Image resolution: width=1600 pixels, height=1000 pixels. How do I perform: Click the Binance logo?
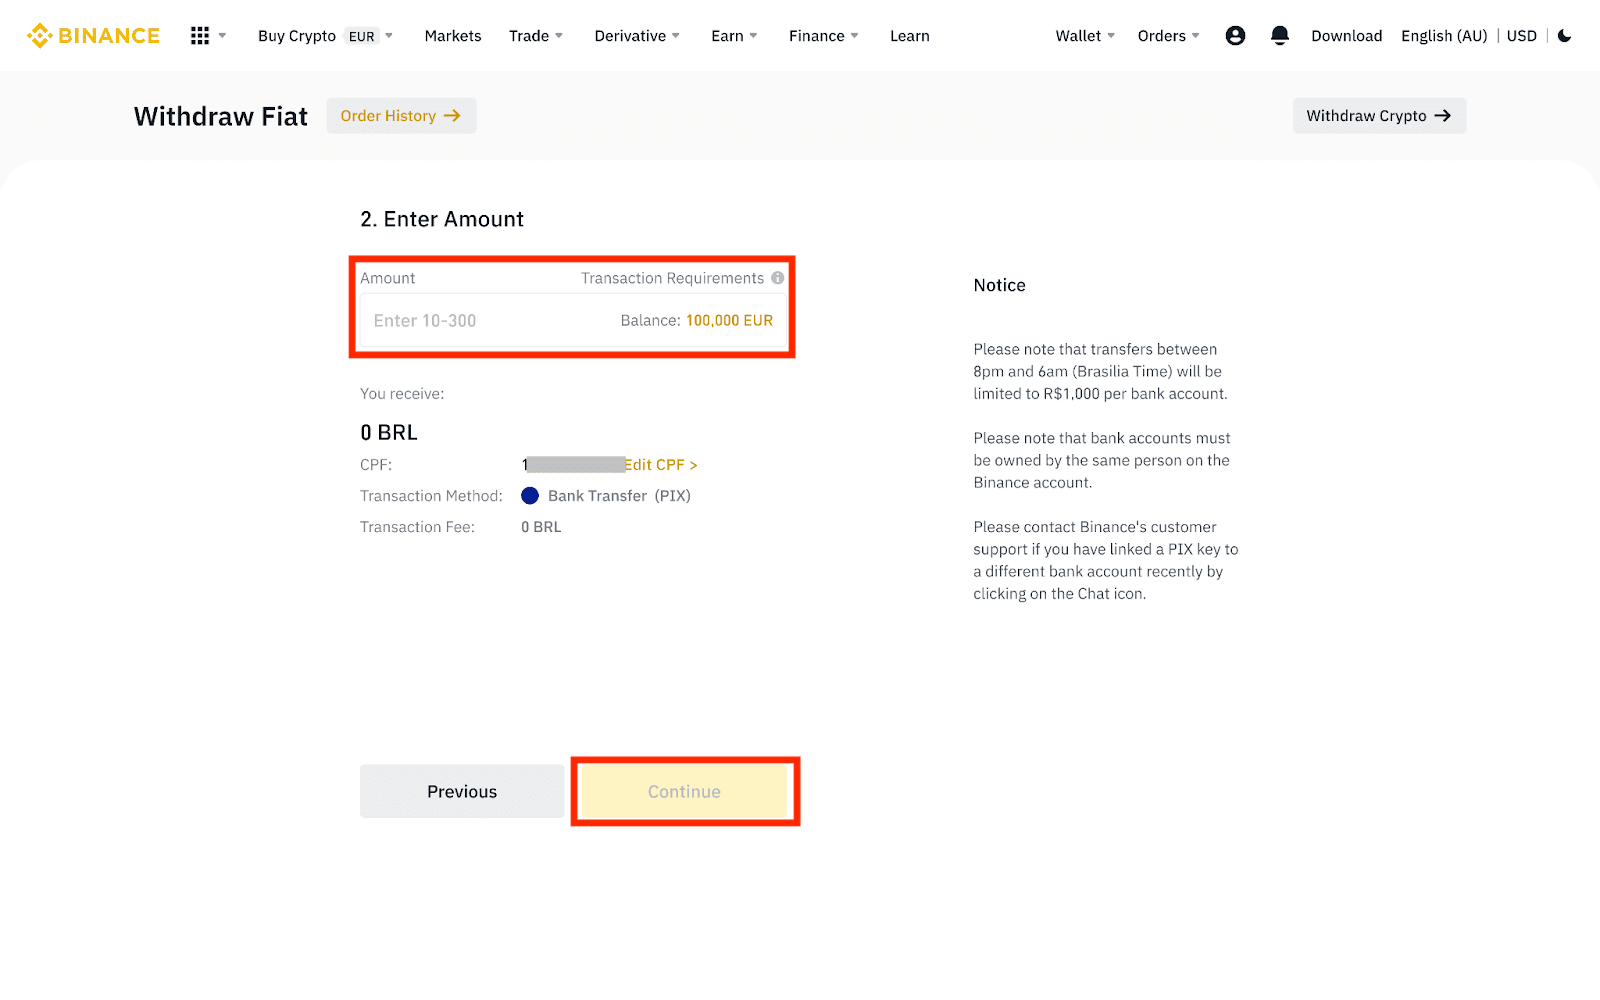[93, 36]
